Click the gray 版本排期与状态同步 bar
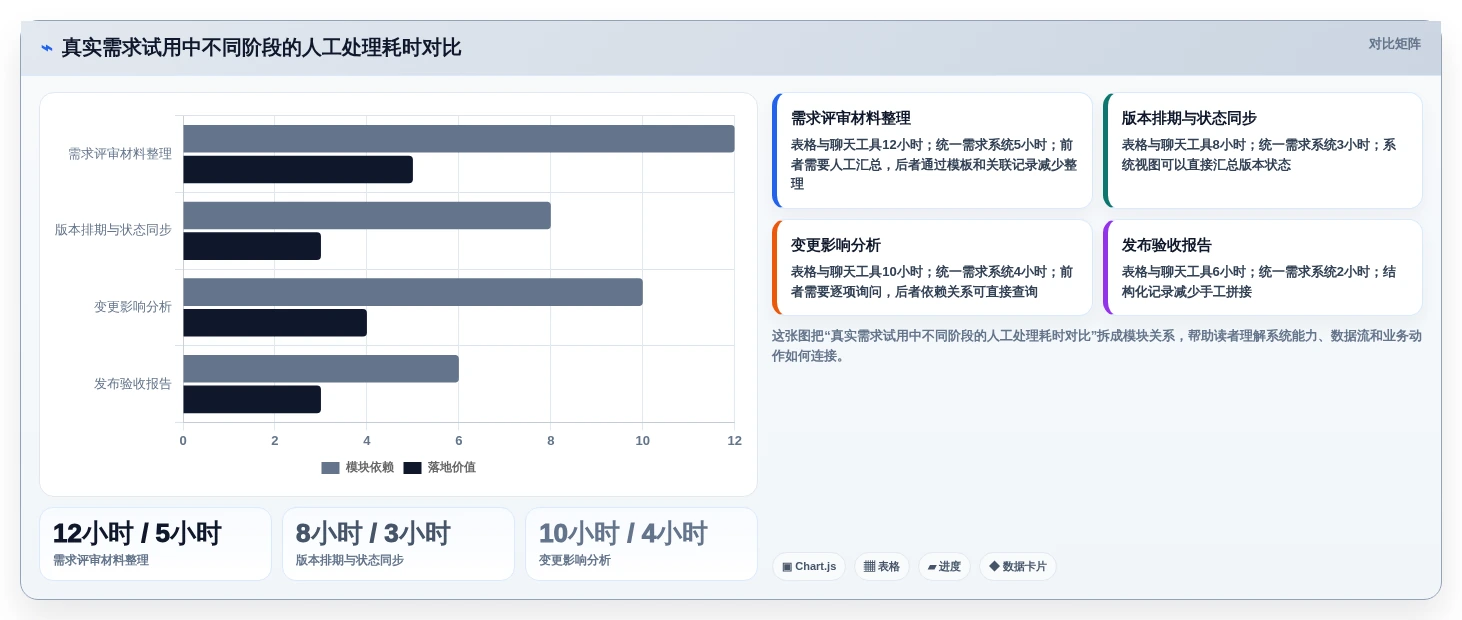This screenshot has height=620, width=1462. pos(367,215)
